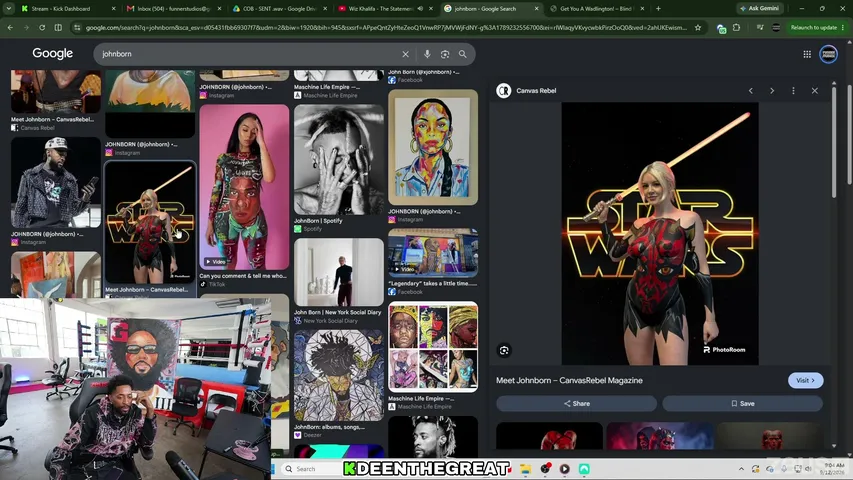Show hidden system tray icons
The image size is (853, 480).
tap(741, 469)
